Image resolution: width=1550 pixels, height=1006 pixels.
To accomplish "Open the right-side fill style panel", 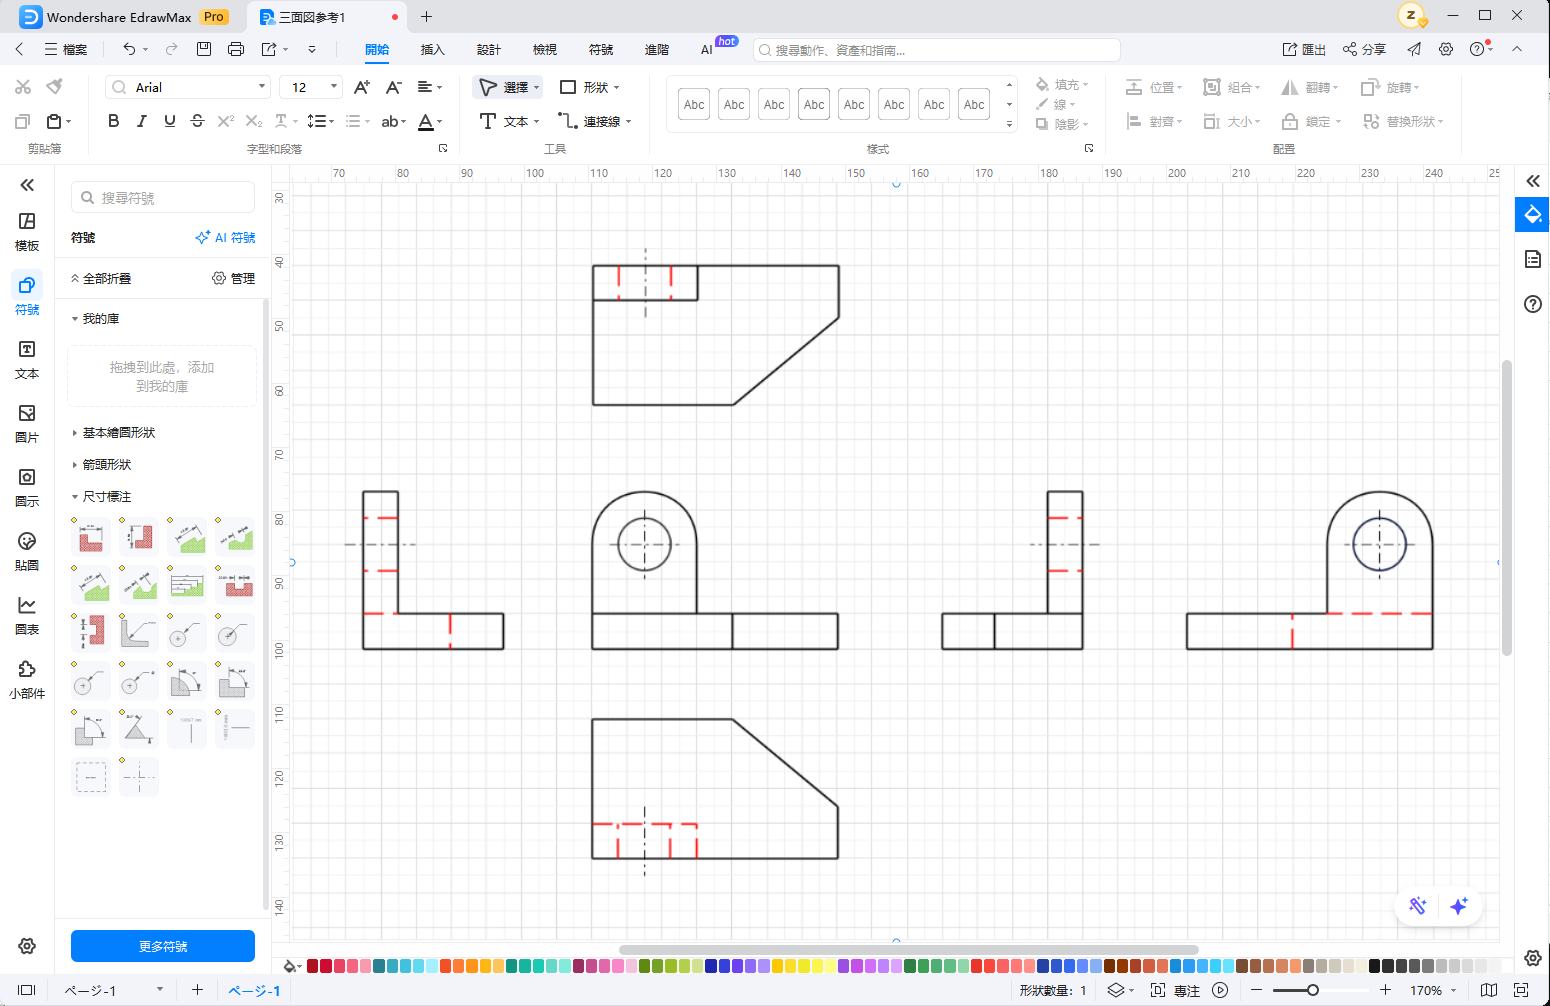I will [1532, 214].
